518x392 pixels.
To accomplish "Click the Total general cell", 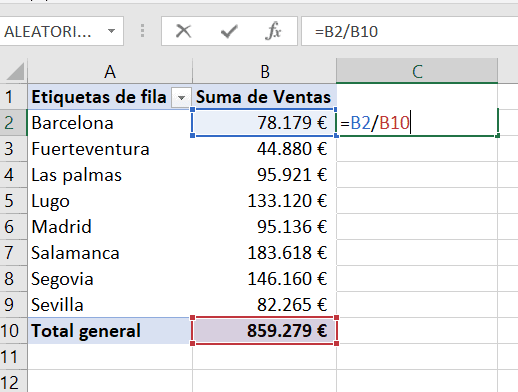I will [x=110, y=331].
